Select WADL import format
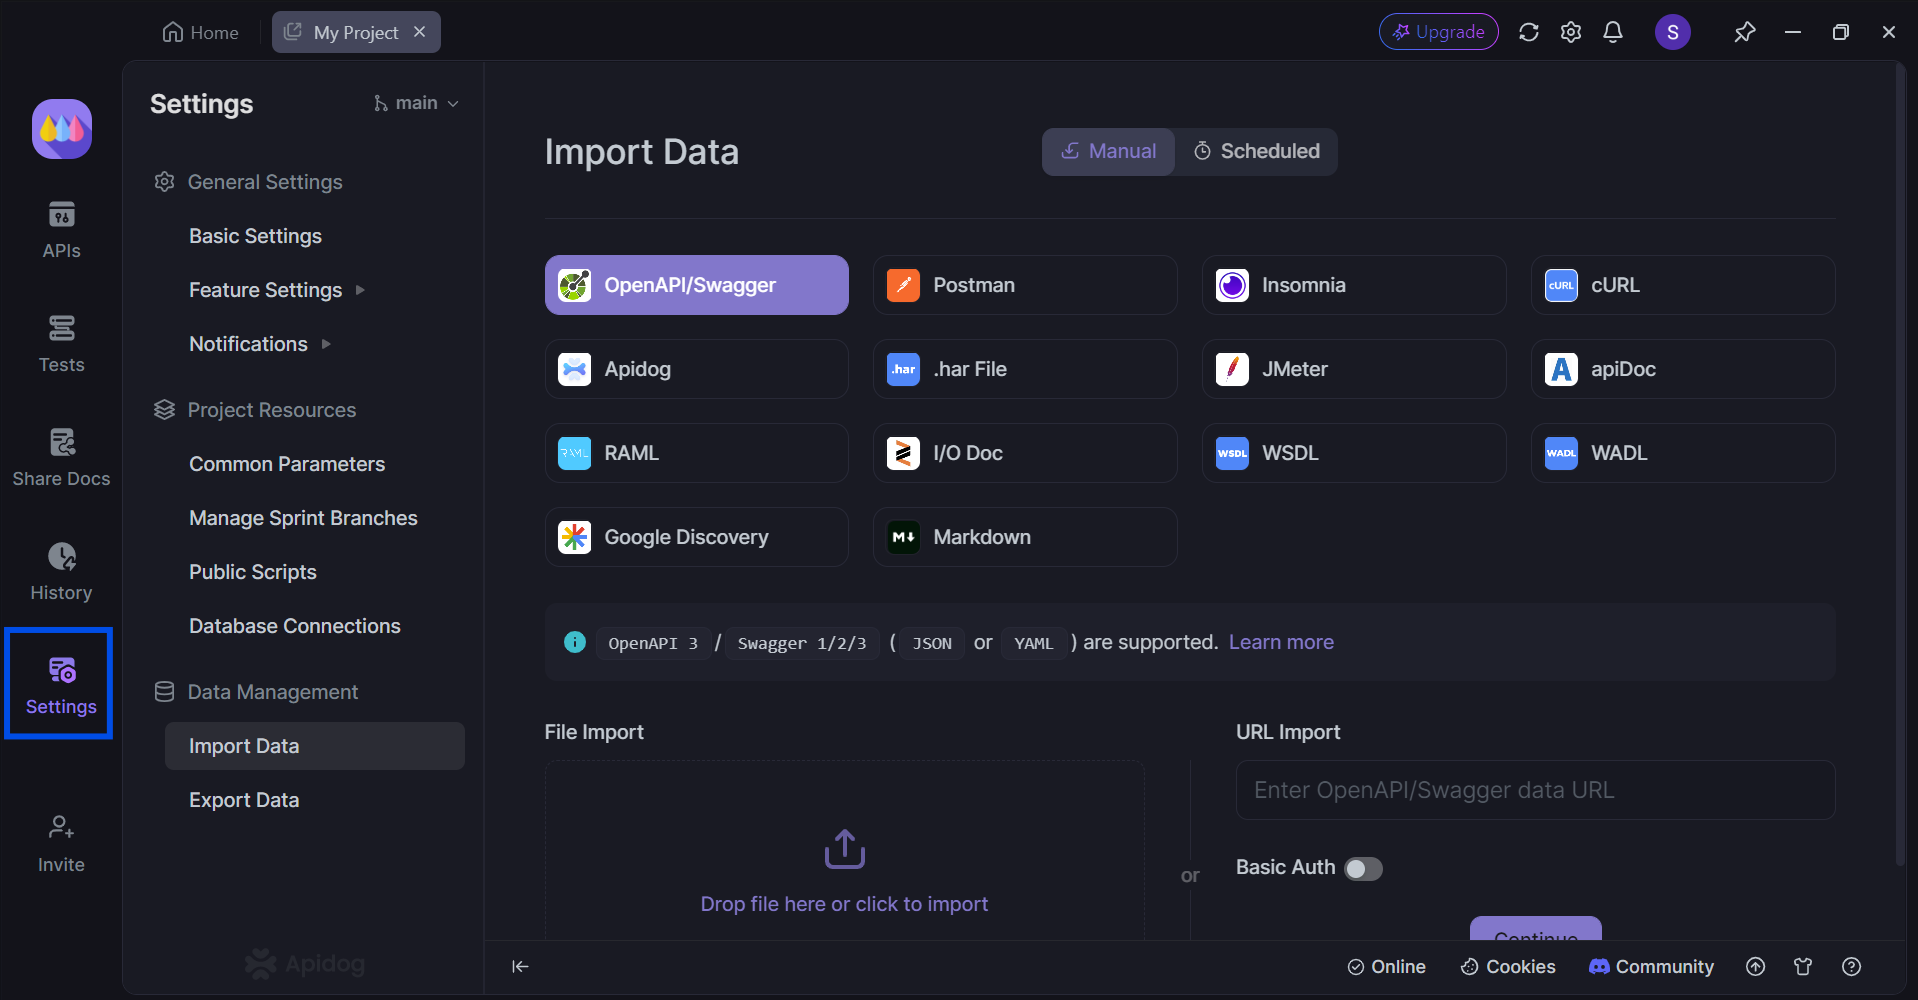 click(x=1683, y=453)
